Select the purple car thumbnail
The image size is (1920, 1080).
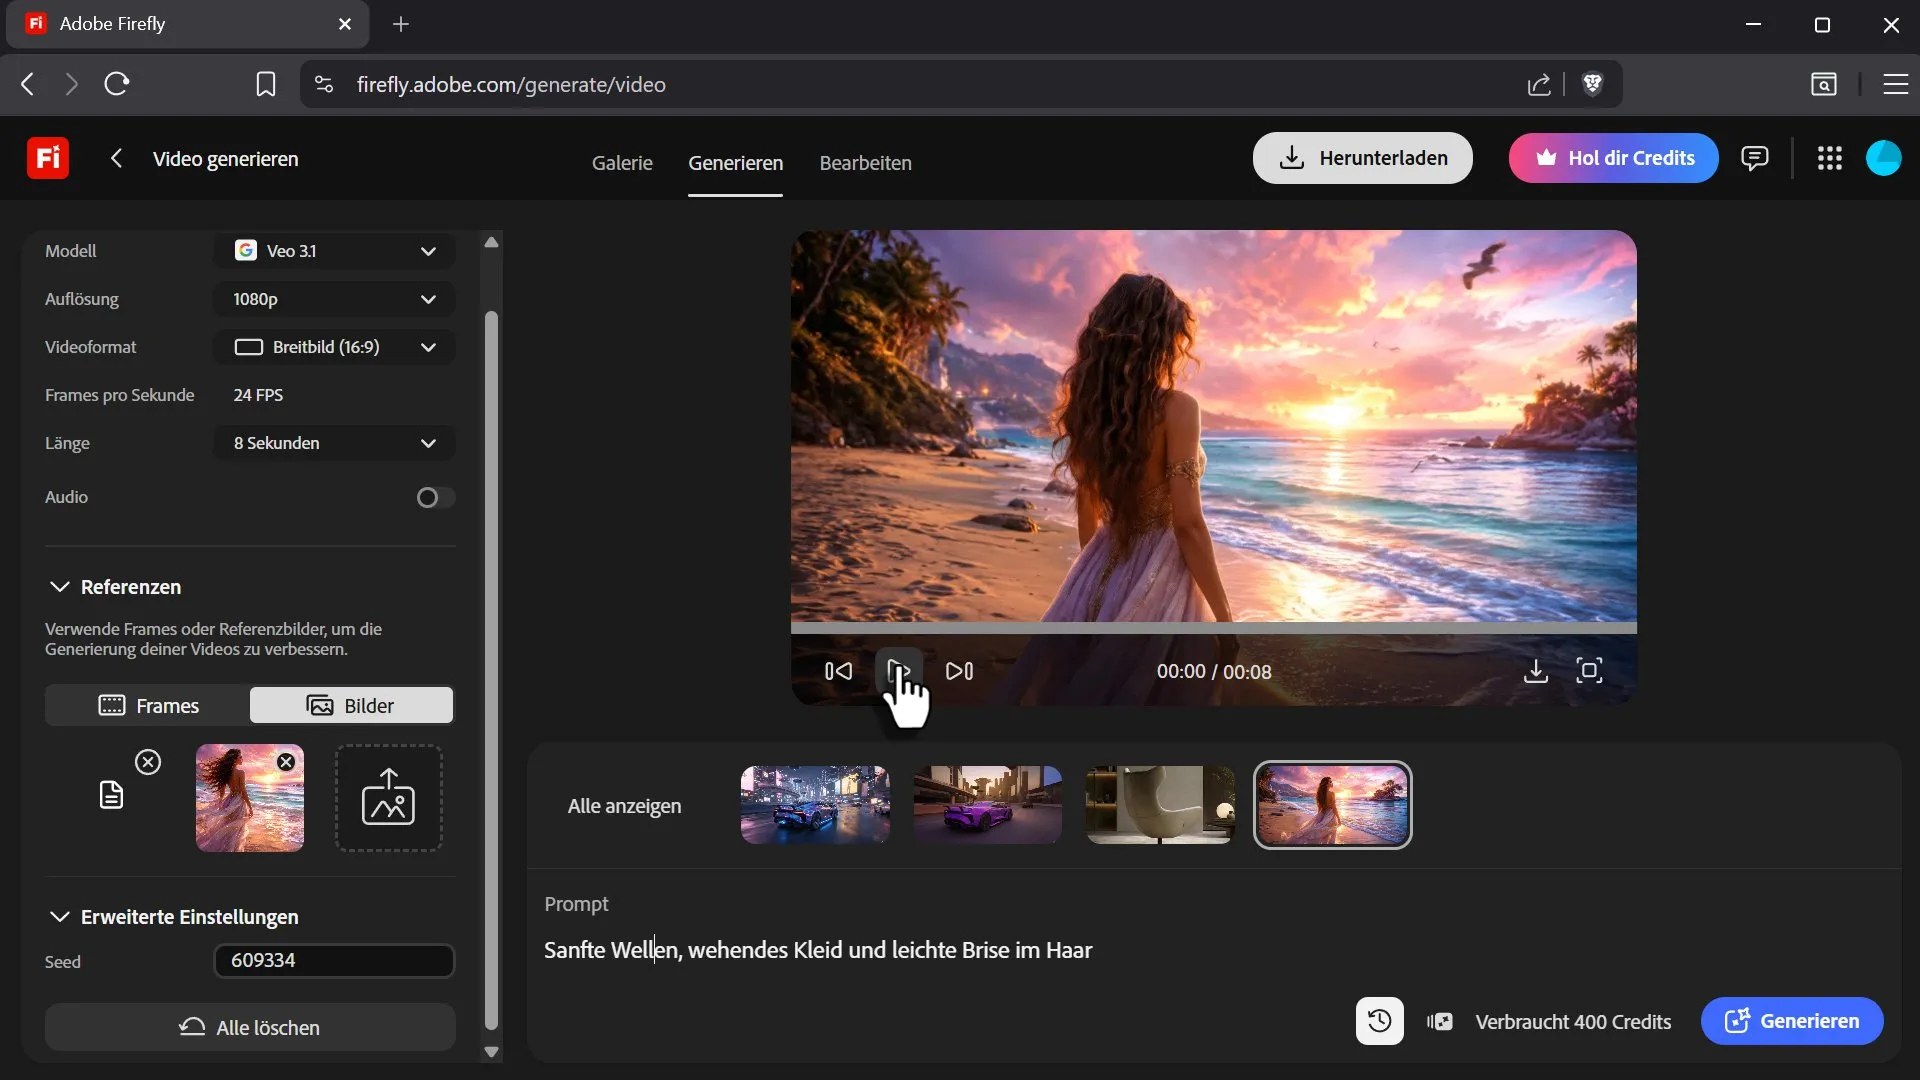click(988, 805)
